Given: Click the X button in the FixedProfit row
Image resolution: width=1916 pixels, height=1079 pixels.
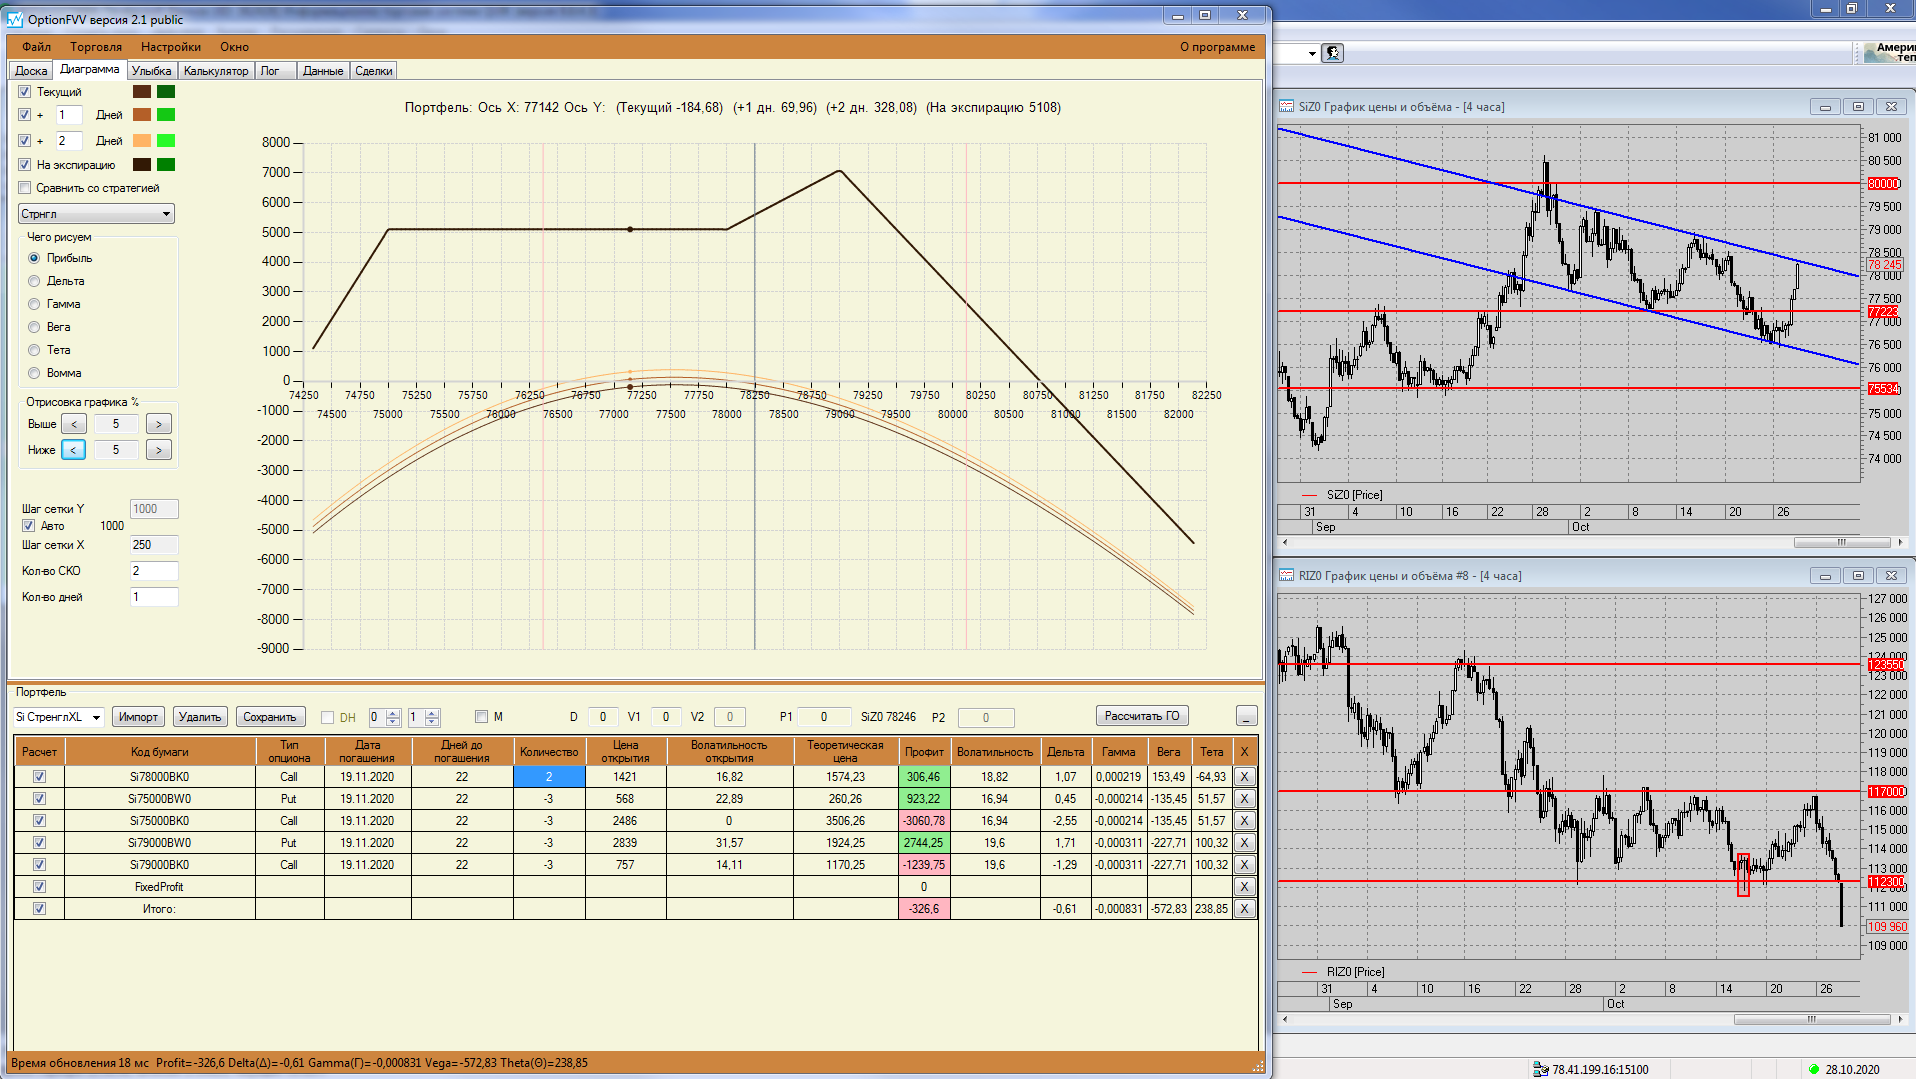Looking at the screenshot, I should [1244, 887].
